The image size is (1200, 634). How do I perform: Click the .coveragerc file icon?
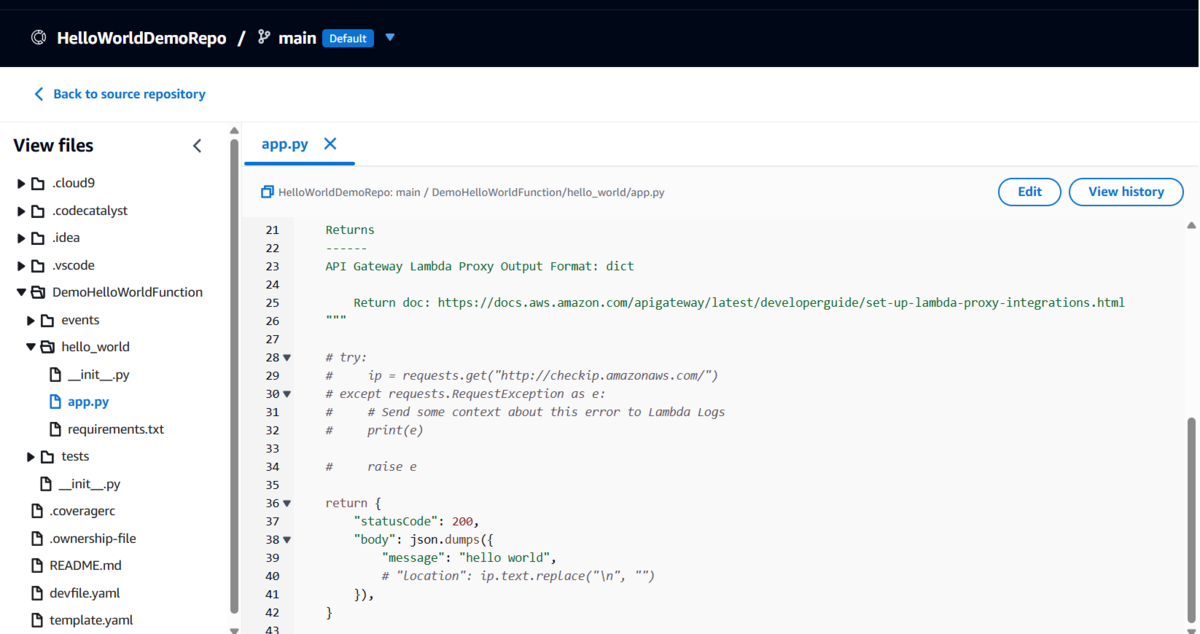37,511
